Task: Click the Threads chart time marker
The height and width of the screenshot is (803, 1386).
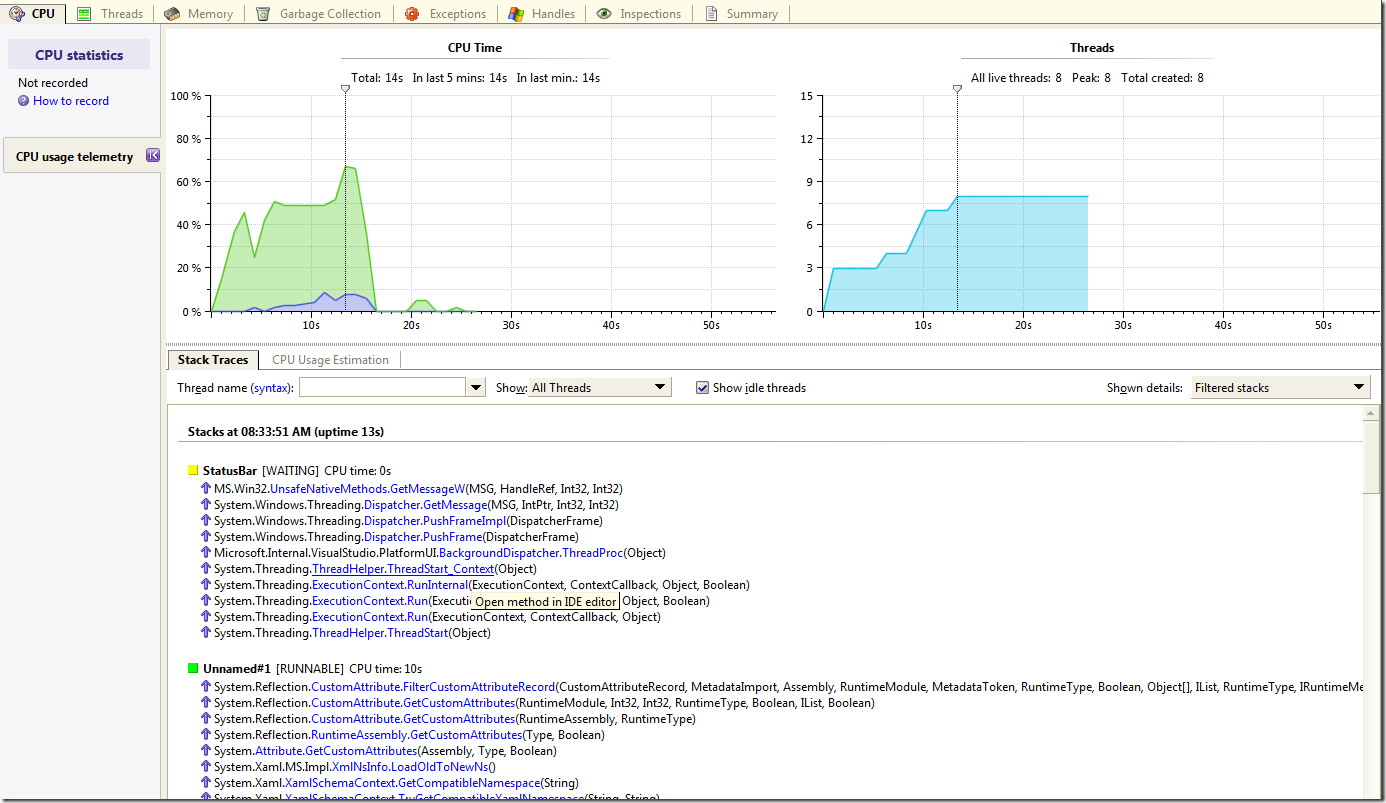Action: pos(957,89)
